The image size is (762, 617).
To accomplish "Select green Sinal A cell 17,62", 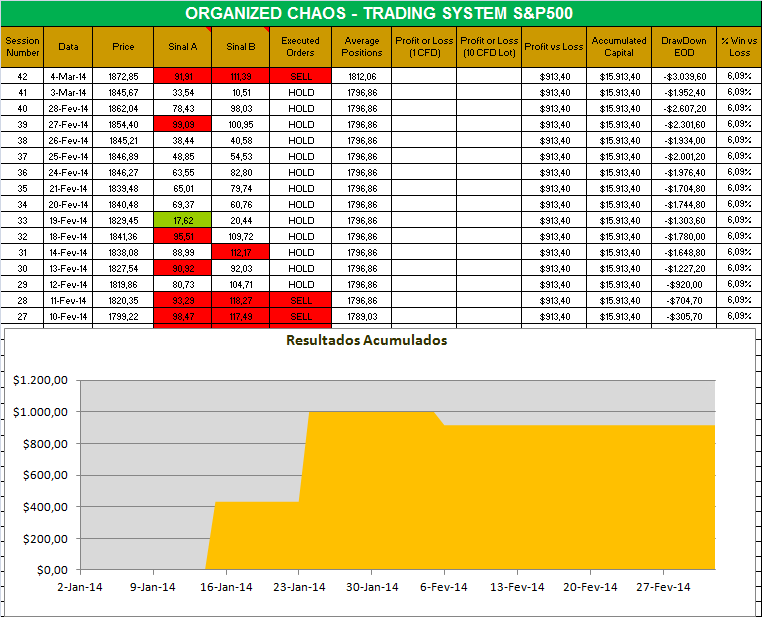I will (183, 221).
